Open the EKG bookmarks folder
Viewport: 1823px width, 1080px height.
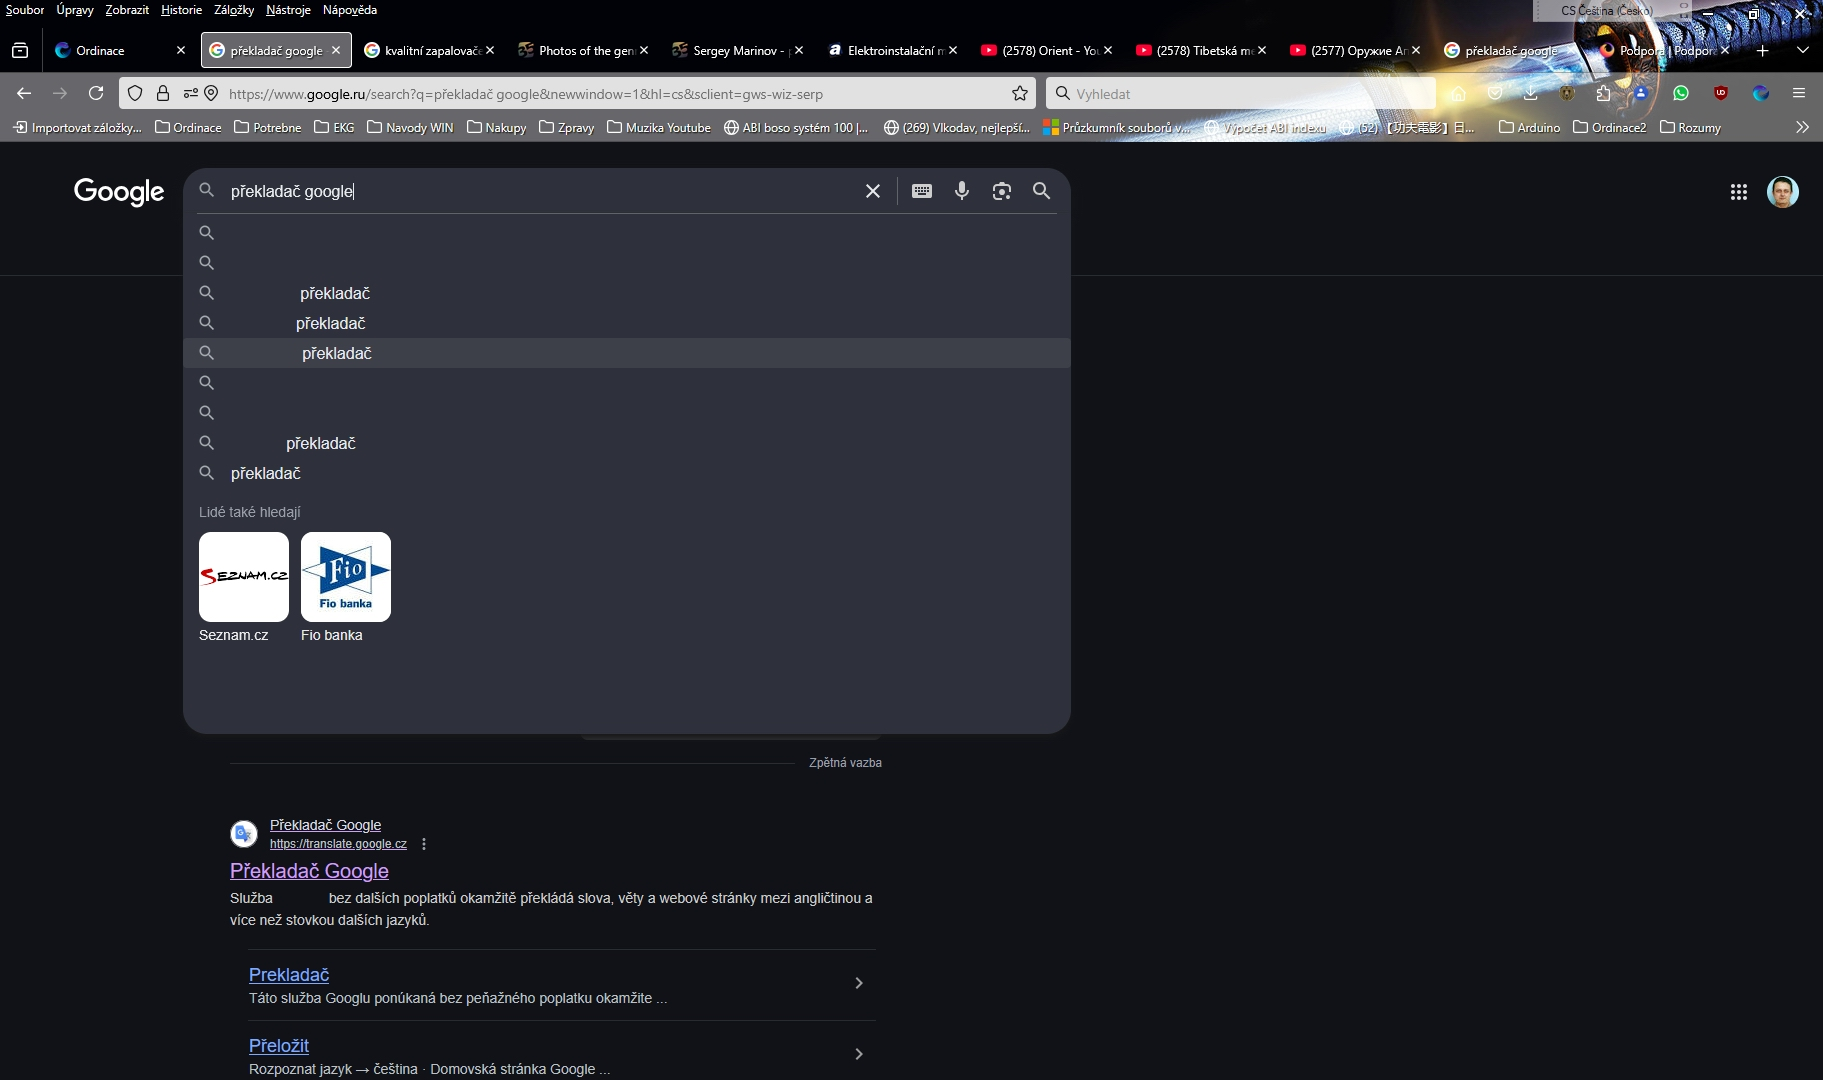coord(334,127)
